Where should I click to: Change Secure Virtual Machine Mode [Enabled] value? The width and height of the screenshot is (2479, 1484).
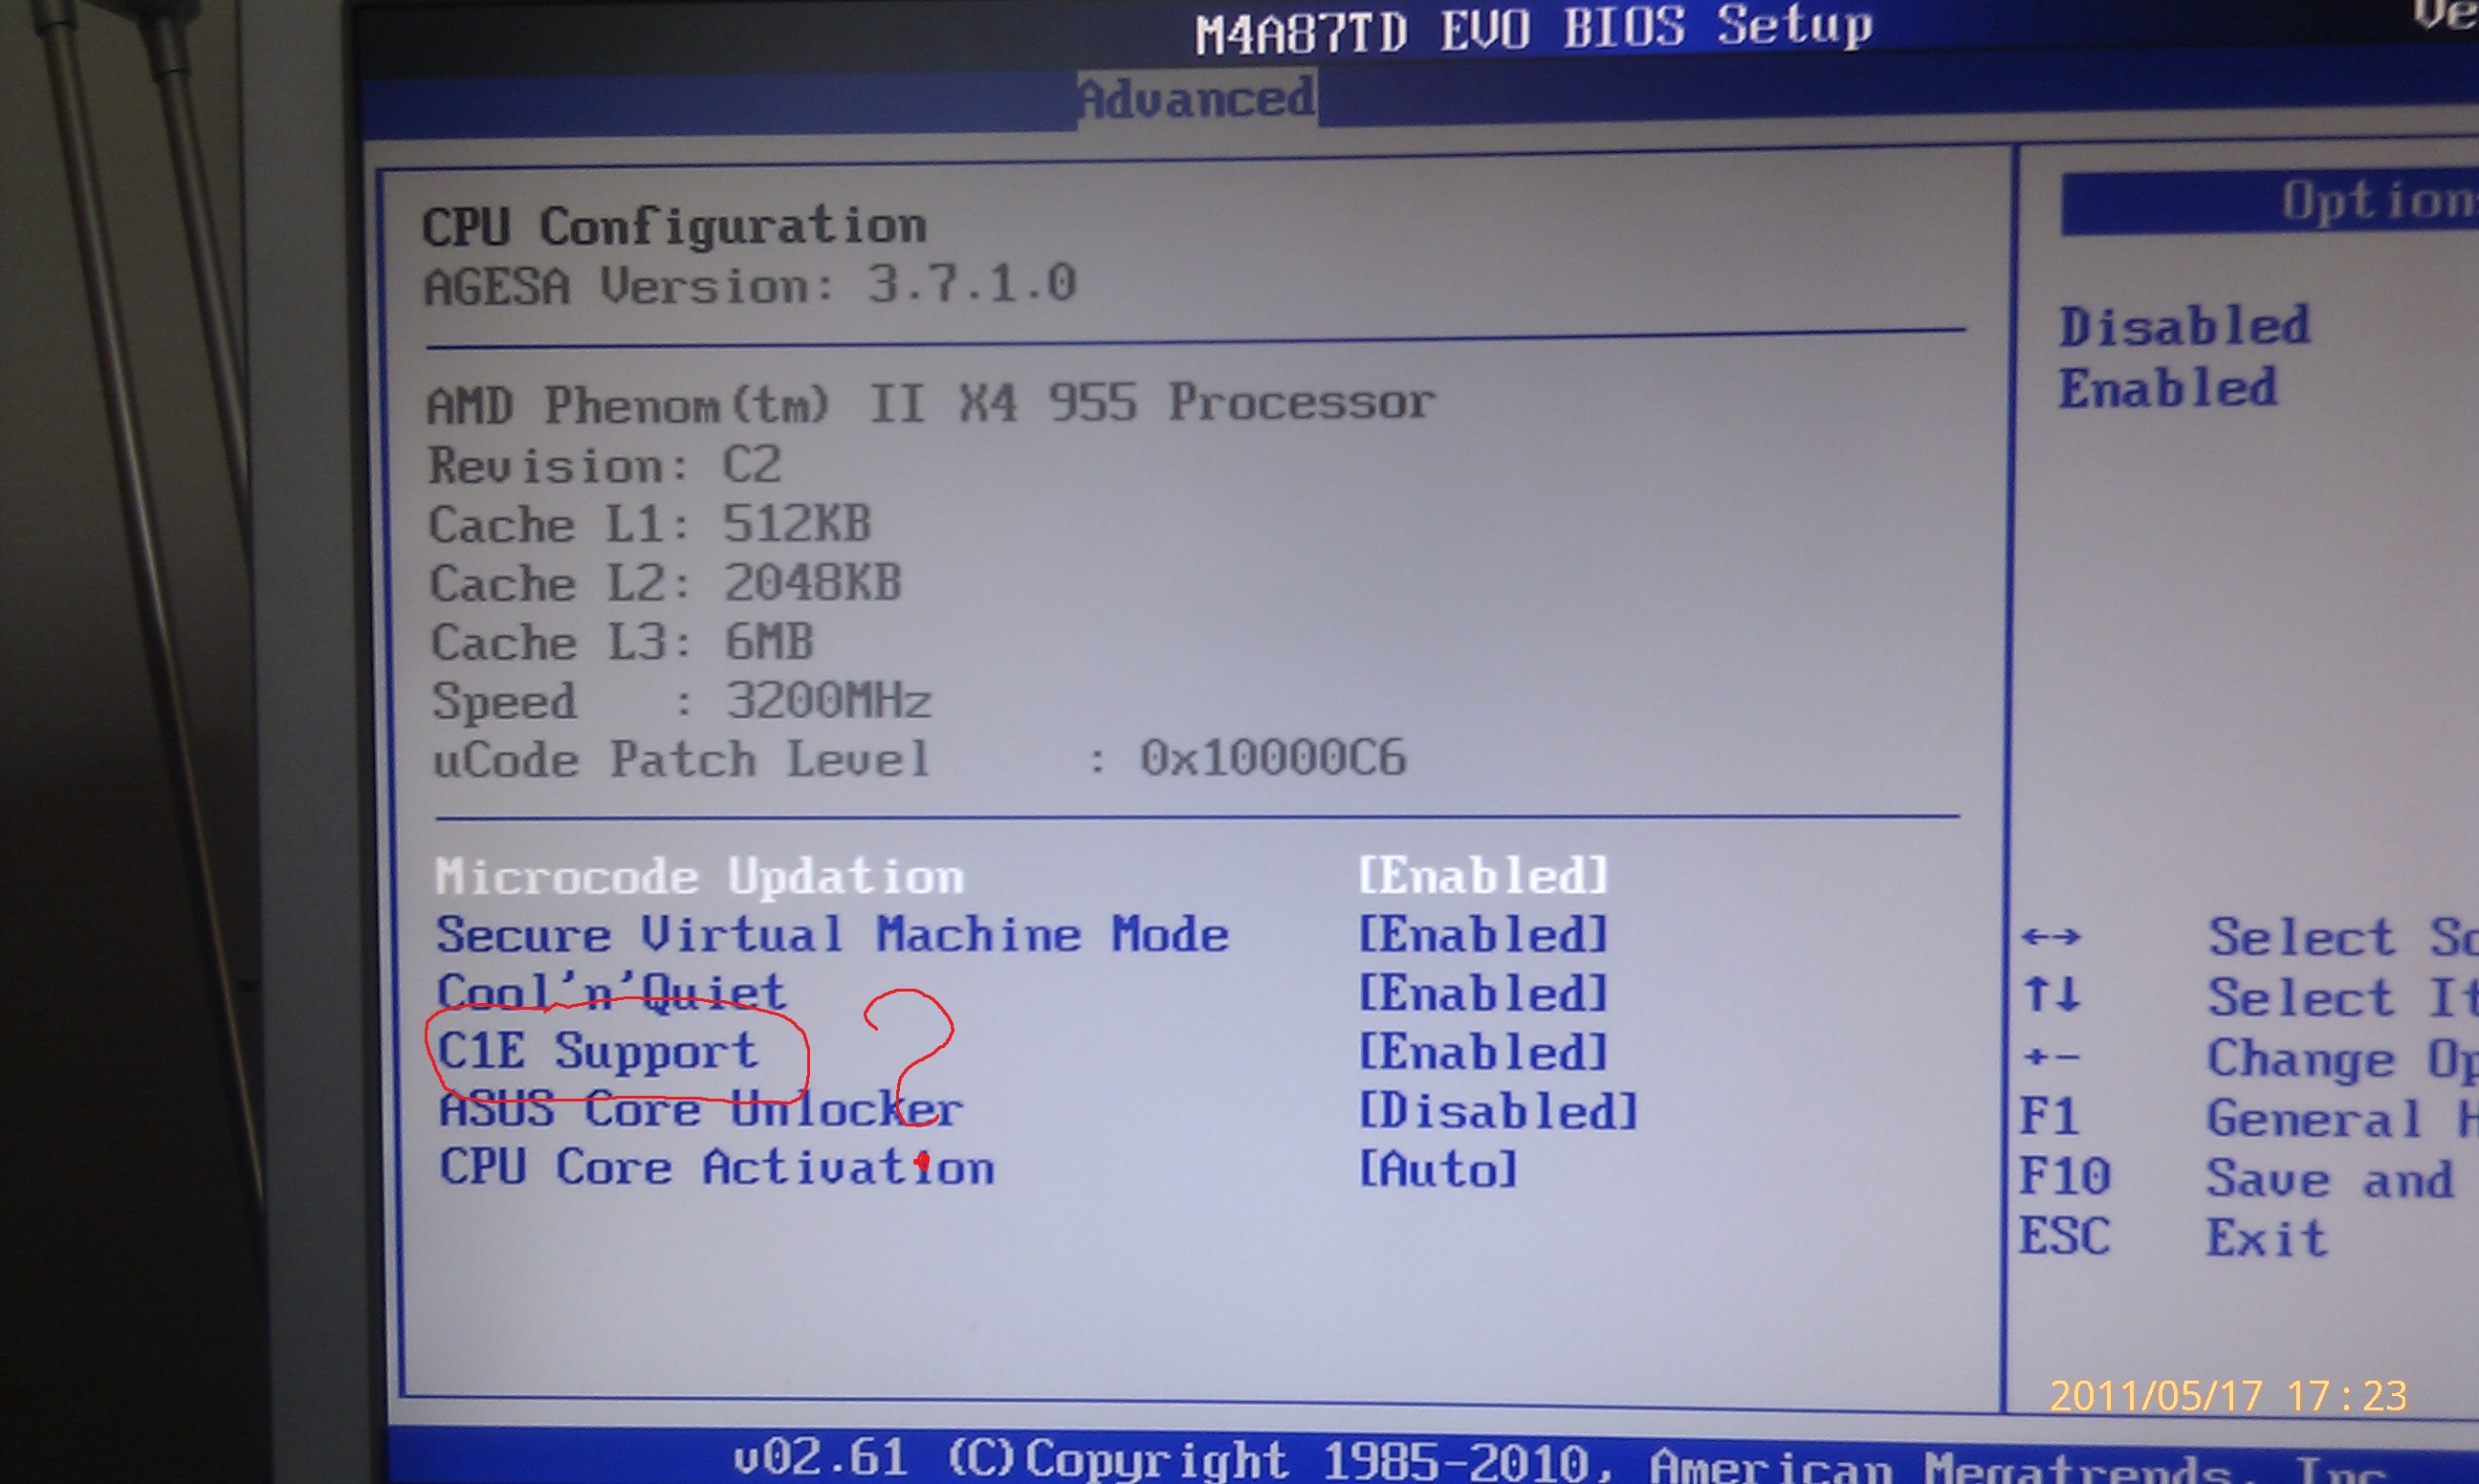tap(1482, 934)
